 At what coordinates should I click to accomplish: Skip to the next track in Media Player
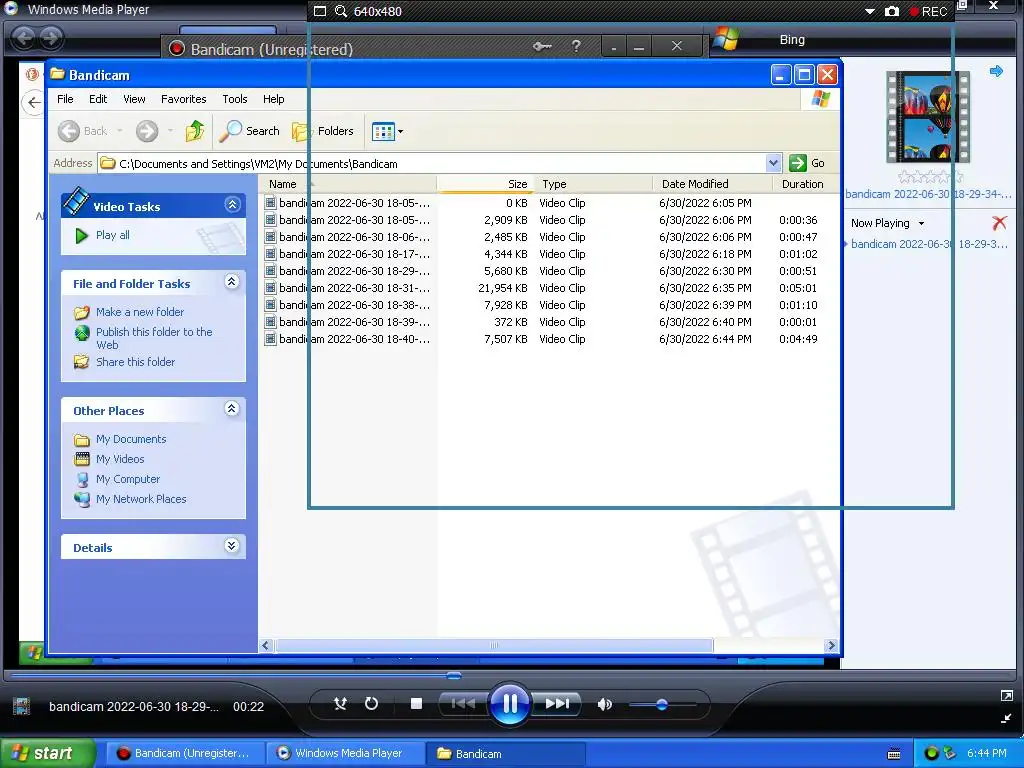point(557,703)
